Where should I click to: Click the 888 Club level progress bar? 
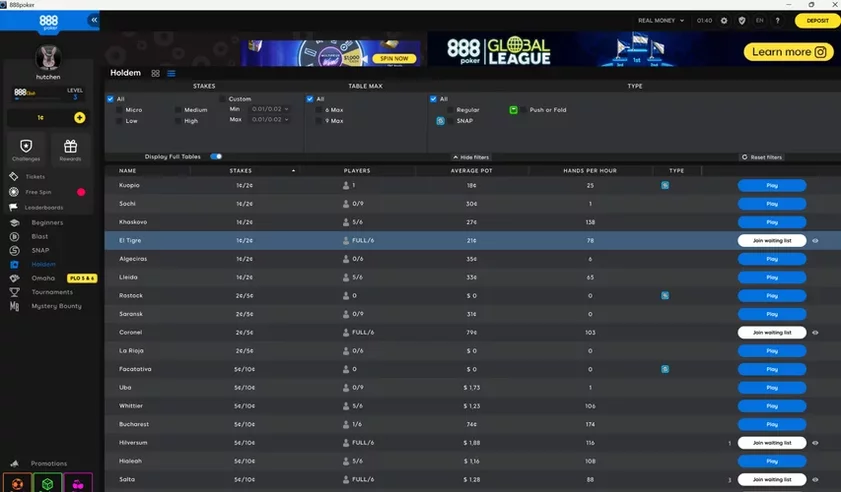point(39,99)
